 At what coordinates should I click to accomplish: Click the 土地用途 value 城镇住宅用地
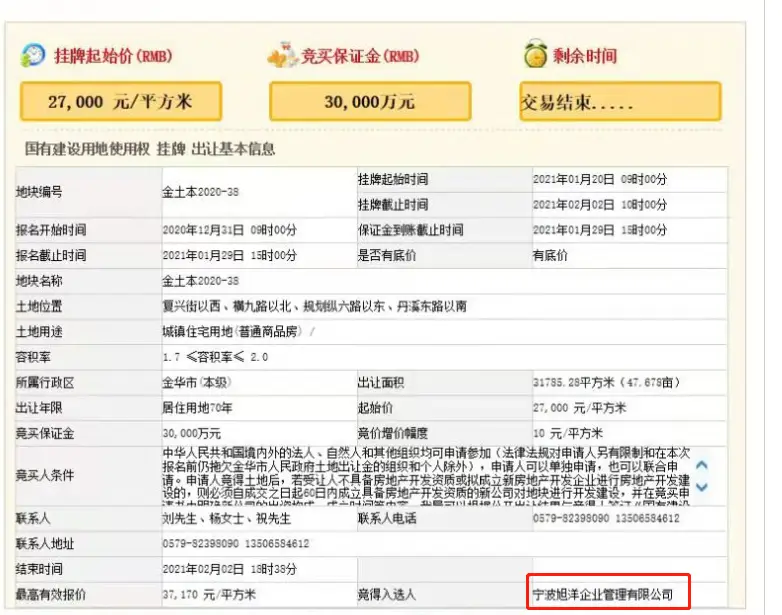238,332
